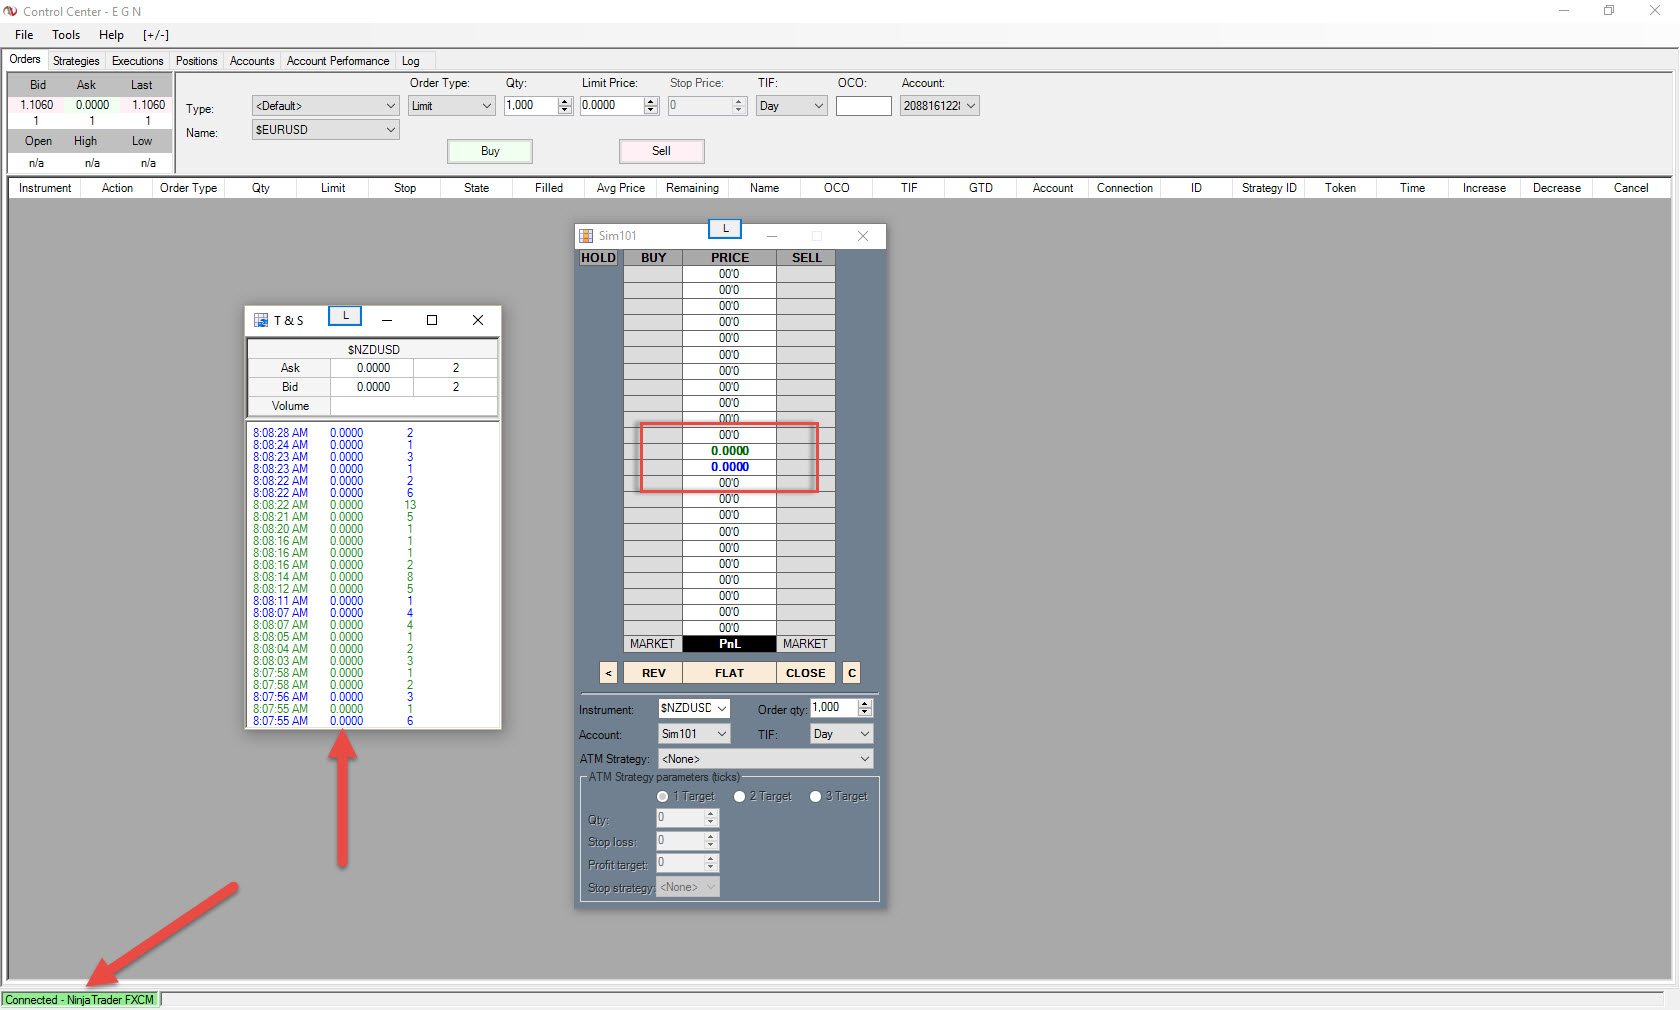Select the 1 Target radio button

pos(662,797)
